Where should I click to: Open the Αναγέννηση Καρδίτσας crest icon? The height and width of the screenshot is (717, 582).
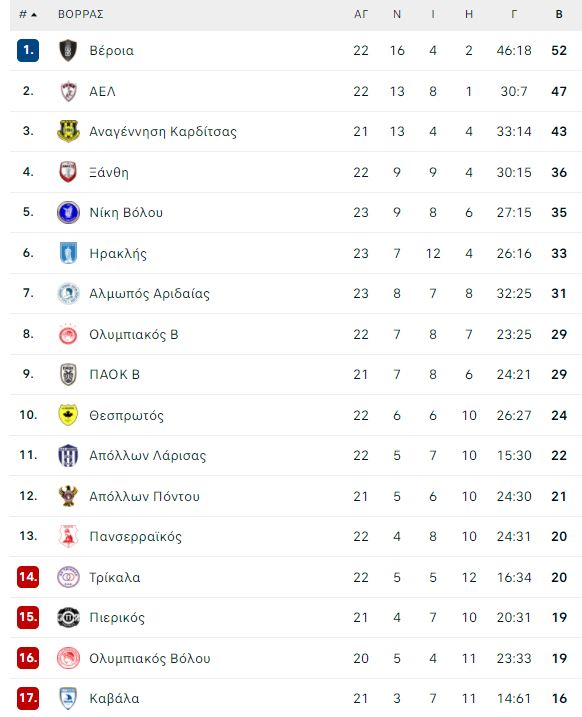tap(68, 131)
